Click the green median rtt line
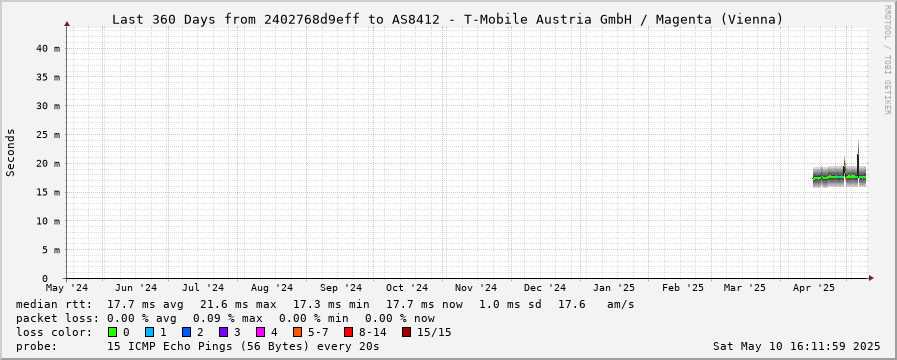This screenshot has height=360, width=897. point(839,177)
